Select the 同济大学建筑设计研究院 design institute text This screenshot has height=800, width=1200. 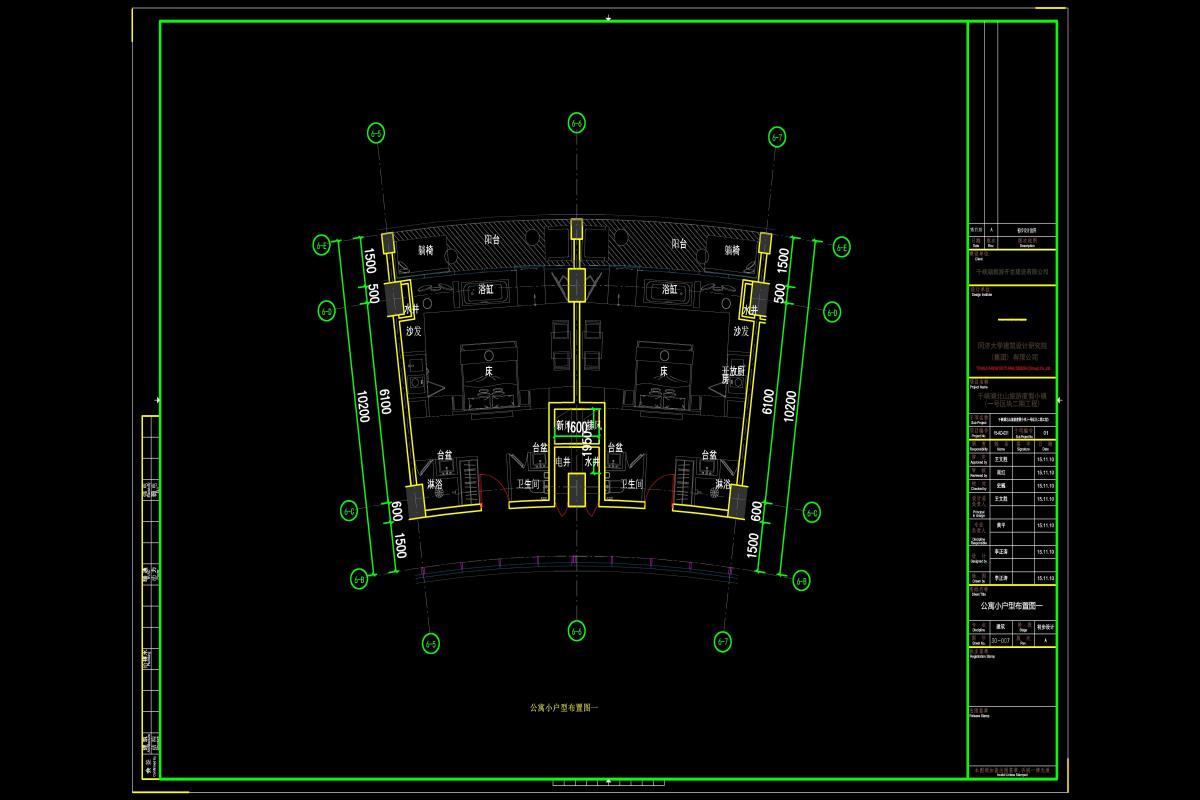point(1011,345)
